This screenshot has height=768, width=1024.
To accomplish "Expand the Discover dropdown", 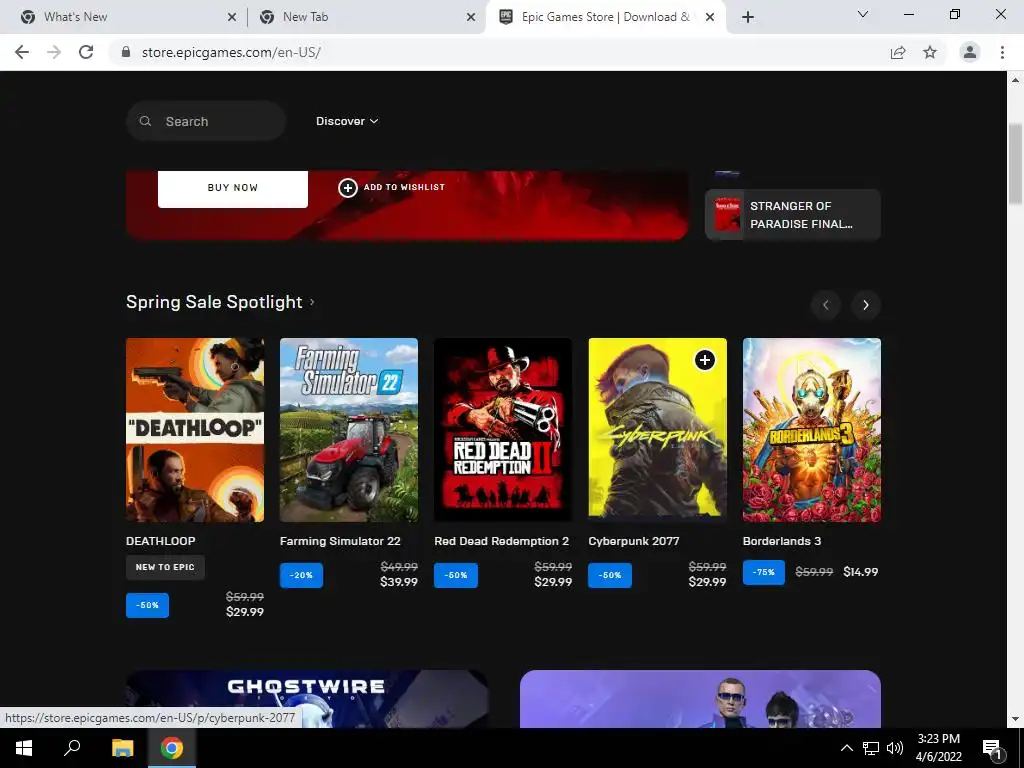I will [347, 121].
